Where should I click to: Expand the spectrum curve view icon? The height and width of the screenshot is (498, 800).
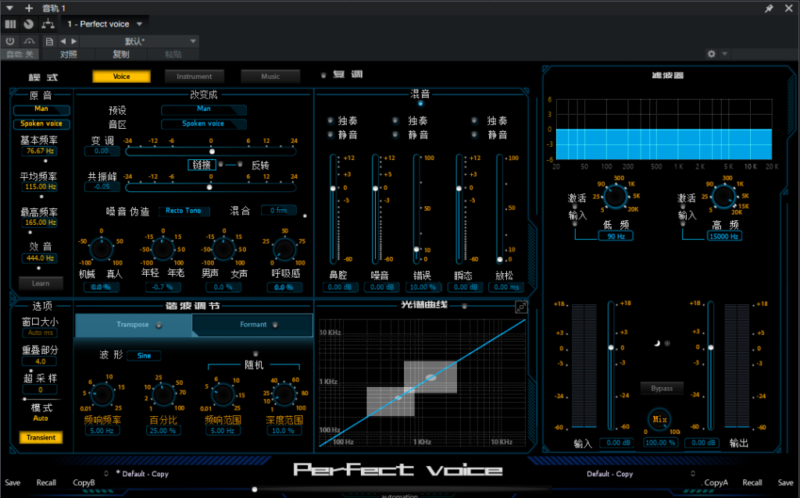521,306
